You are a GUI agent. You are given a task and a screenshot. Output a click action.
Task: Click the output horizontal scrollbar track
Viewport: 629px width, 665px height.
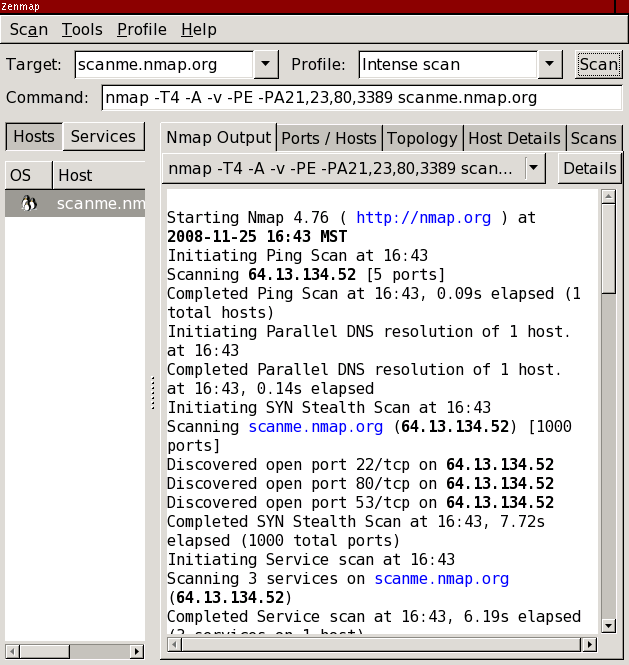tap(382, 645)
